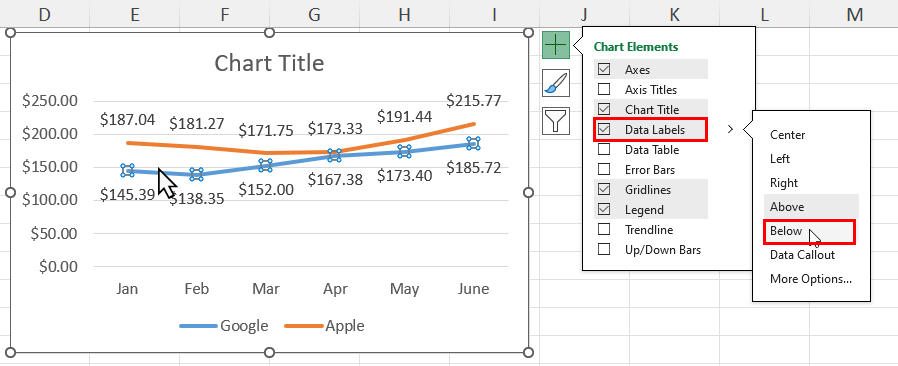Toggle the Legend checkbox
The width and height of the screenshot is (898, 366).
point(604,210)
